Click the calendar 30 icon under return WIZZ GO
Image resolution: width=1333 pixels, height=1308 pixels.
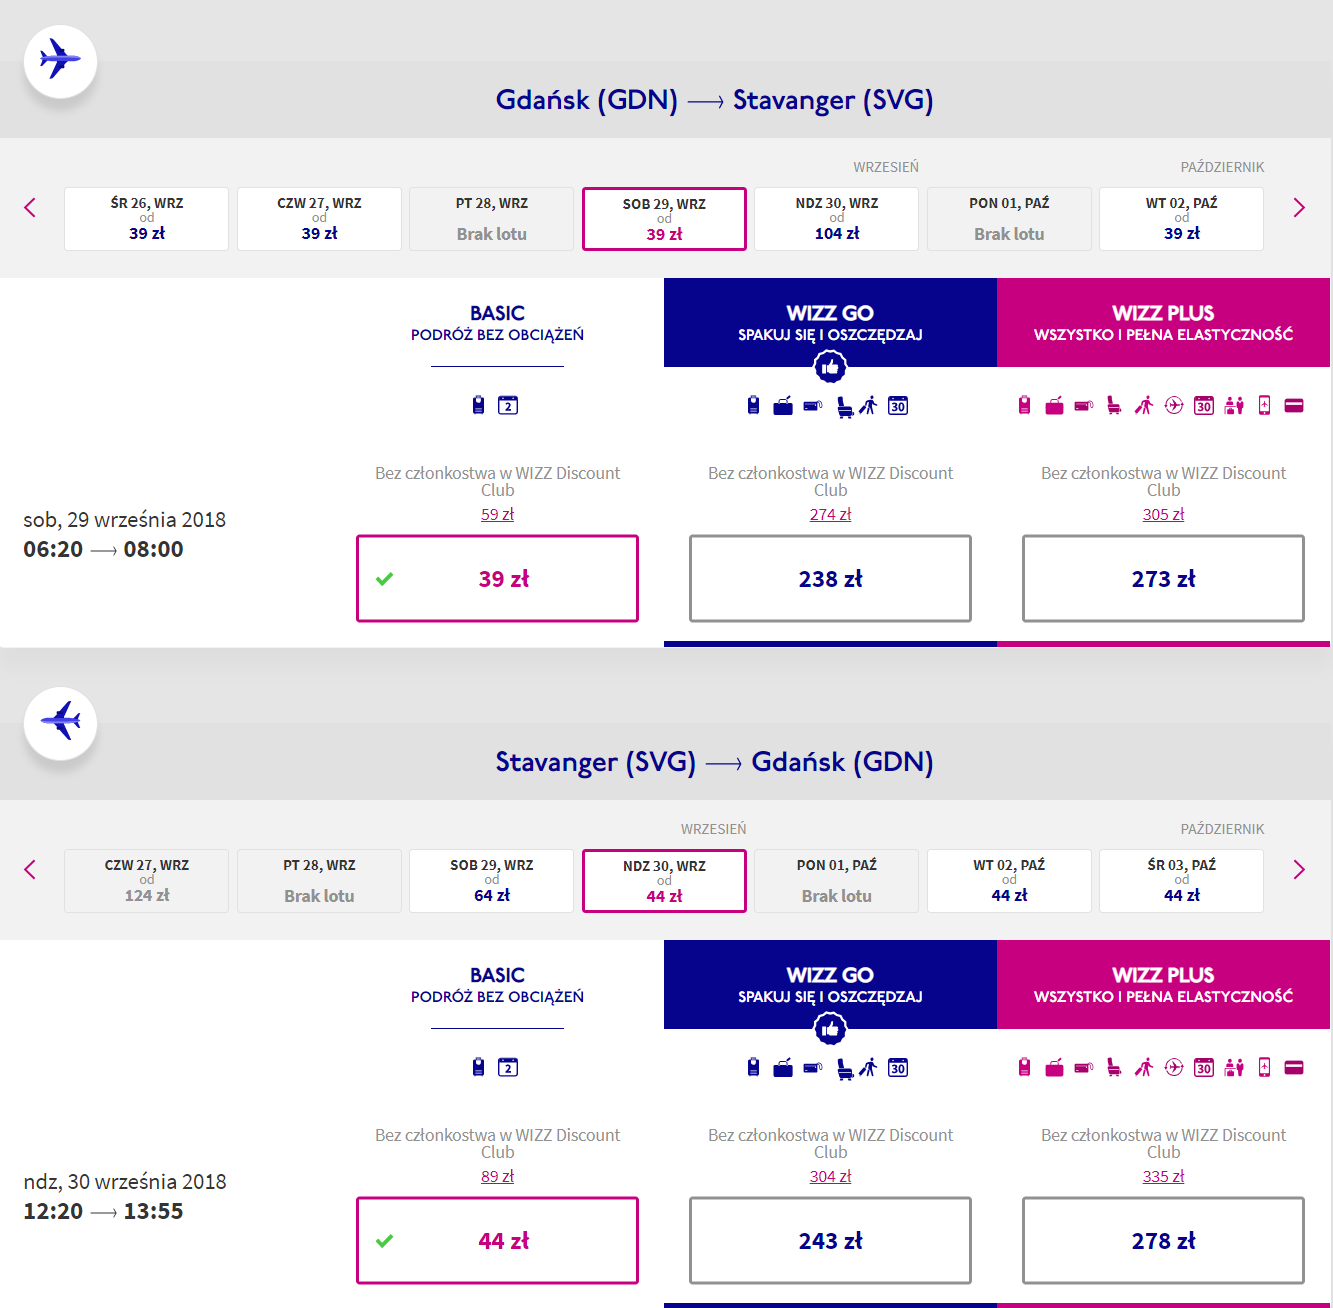[898, 1067]
